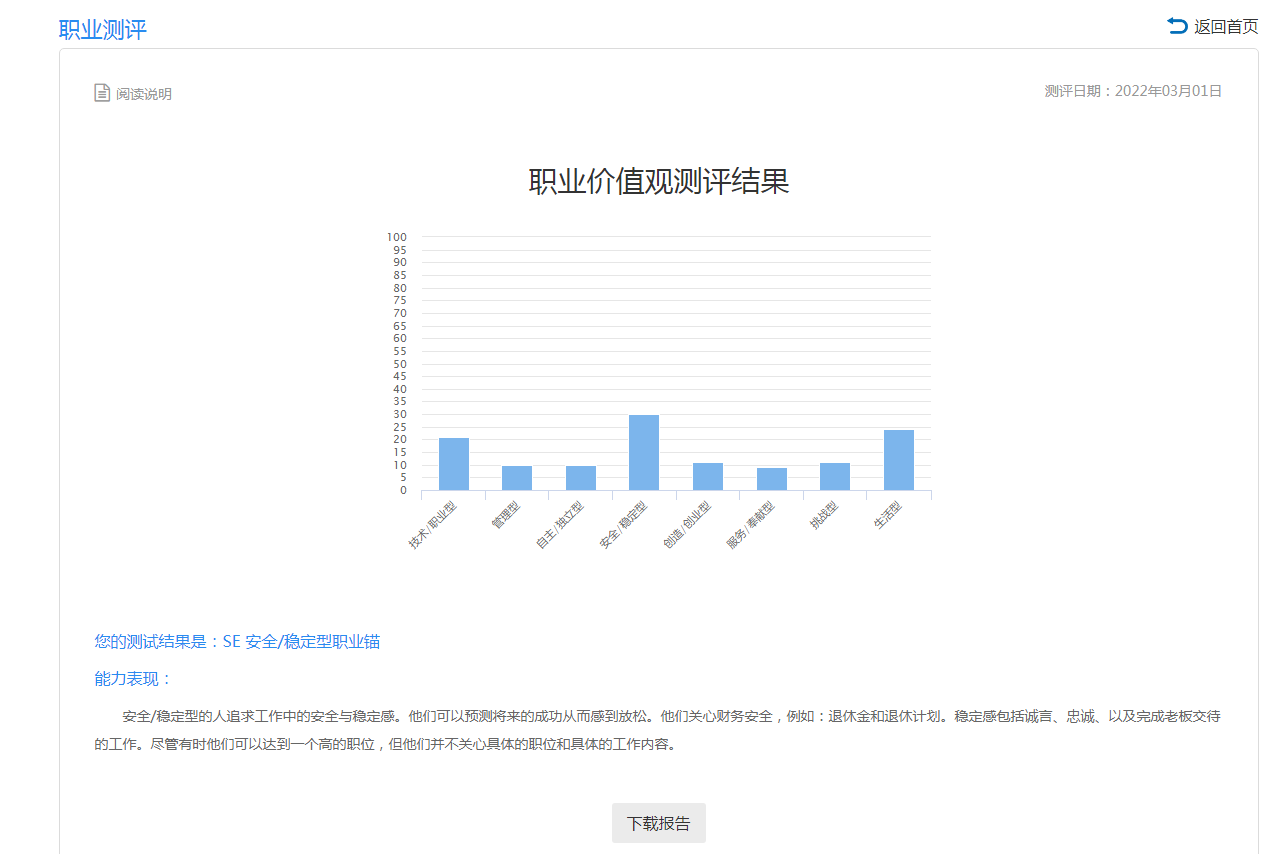Pick the 自主/独立型 bar in chart
Viewport: 1272px width, 854px height.
coord(580,478)
